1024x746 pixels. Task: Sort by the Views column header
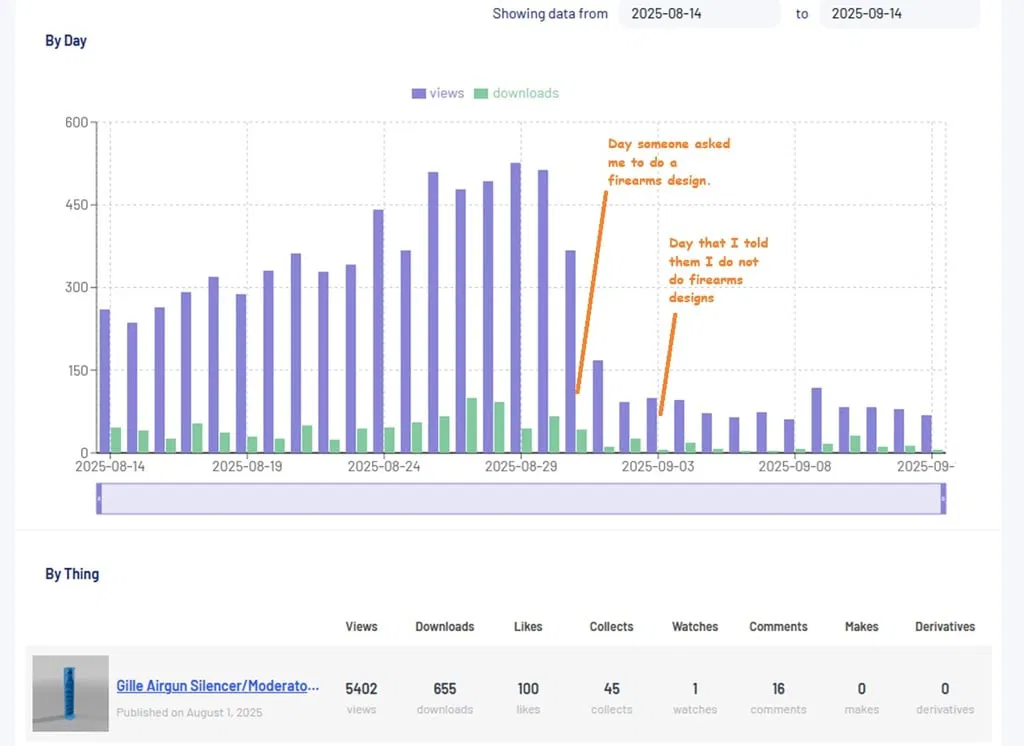(x=361, y=626)
